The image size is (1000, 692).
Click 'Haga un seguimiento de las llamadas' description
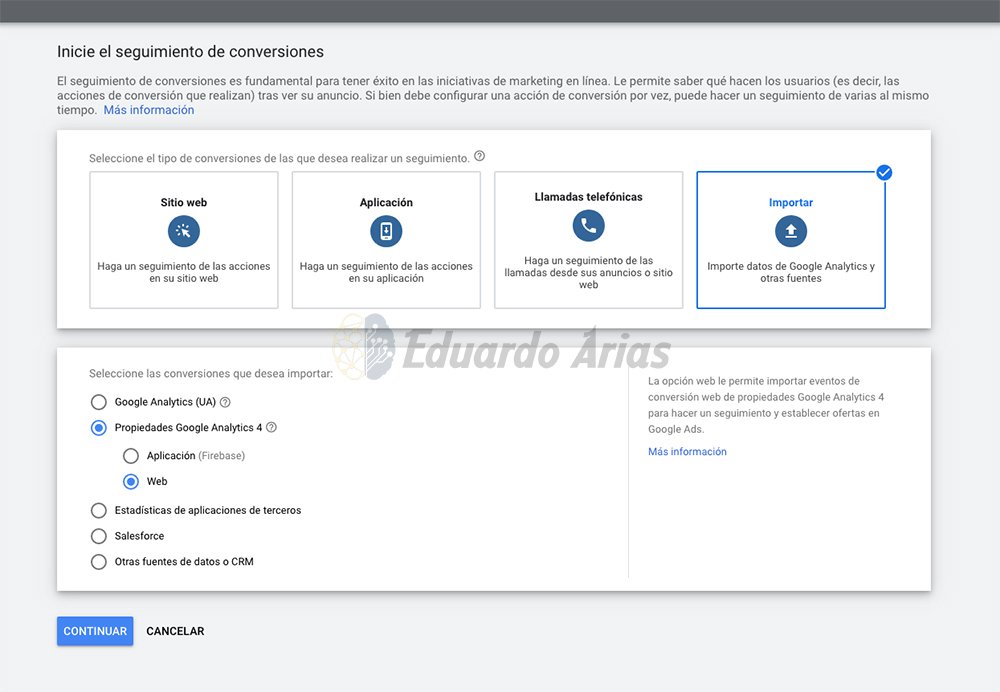point(589,272)
